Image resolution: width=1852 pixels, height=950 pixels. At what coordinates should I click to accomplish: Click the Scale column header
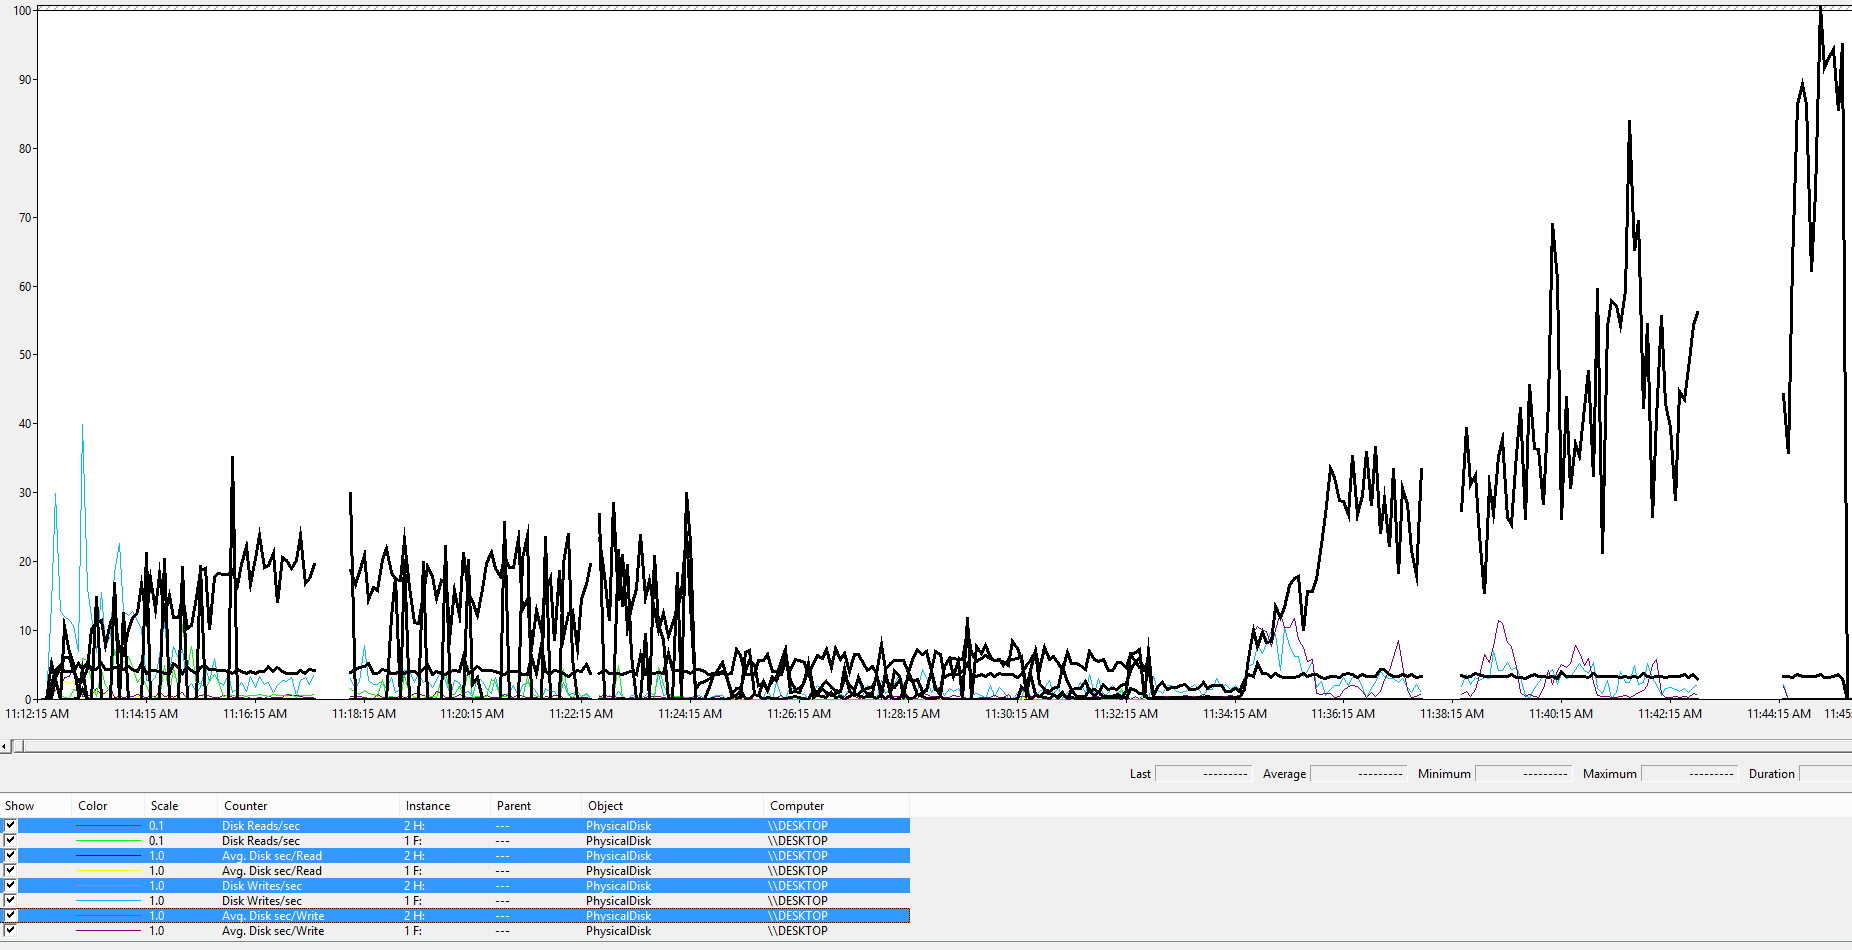pos(164,806)
